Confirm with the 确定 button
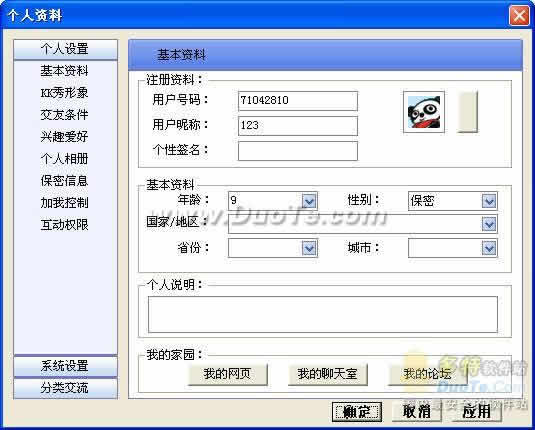This screenshot has width=535, height=430. (357, 412)
